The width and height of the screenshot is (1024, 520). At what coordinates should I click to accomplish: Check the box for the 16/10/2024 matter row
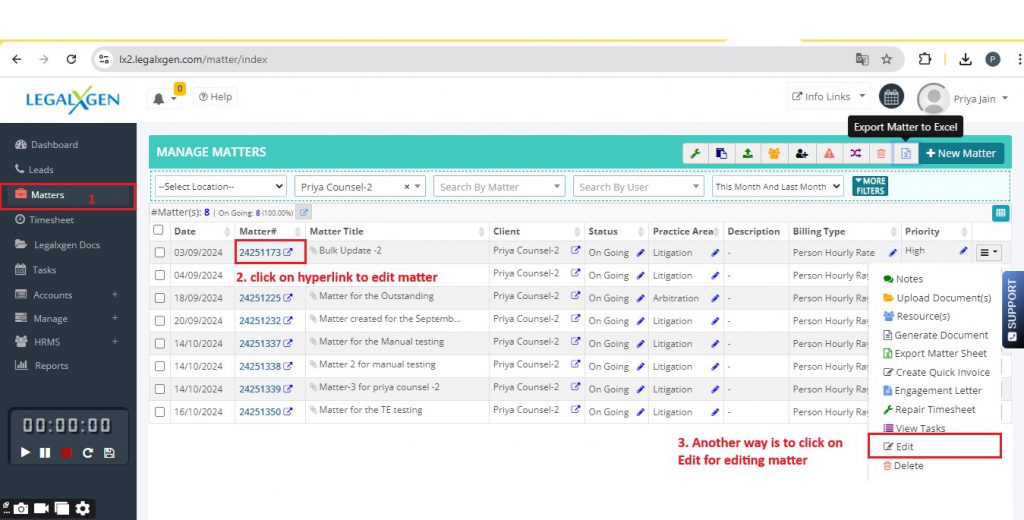click(x=160, y=411)
